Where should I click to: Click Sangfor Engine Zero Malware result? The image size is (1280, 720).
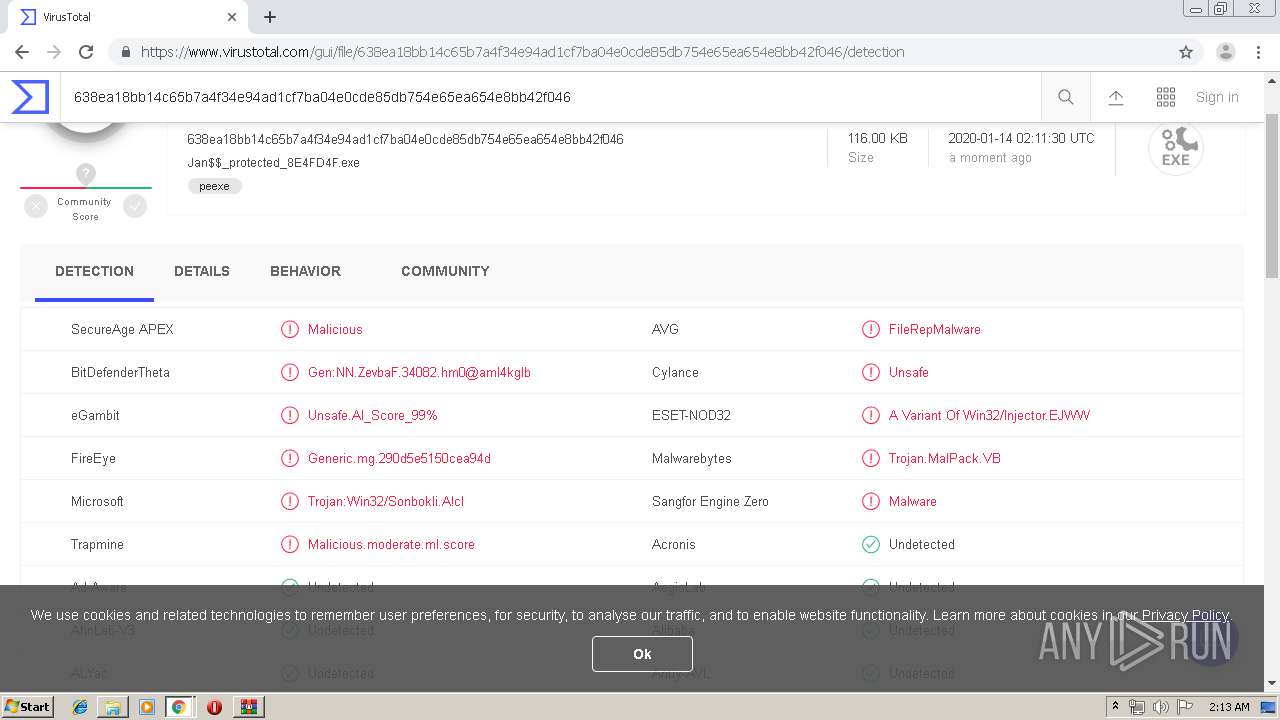click(x=912, y=501)
